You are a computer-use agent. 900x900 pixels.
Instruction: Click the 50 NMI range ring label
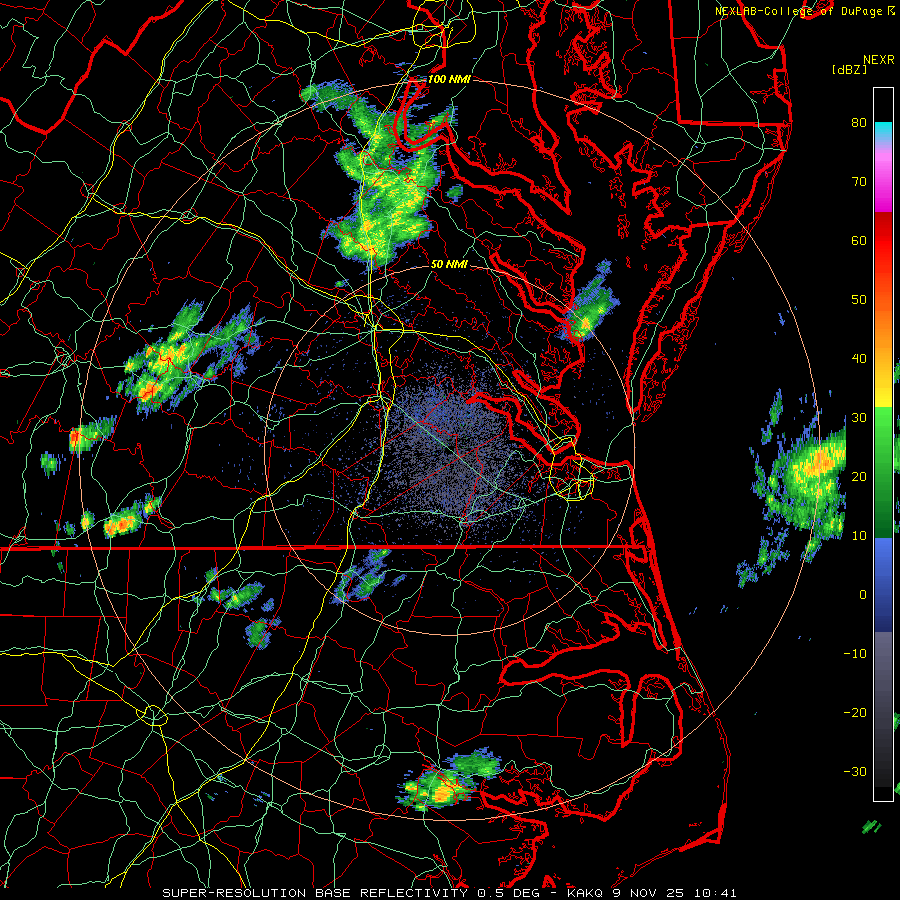[449, 264]
